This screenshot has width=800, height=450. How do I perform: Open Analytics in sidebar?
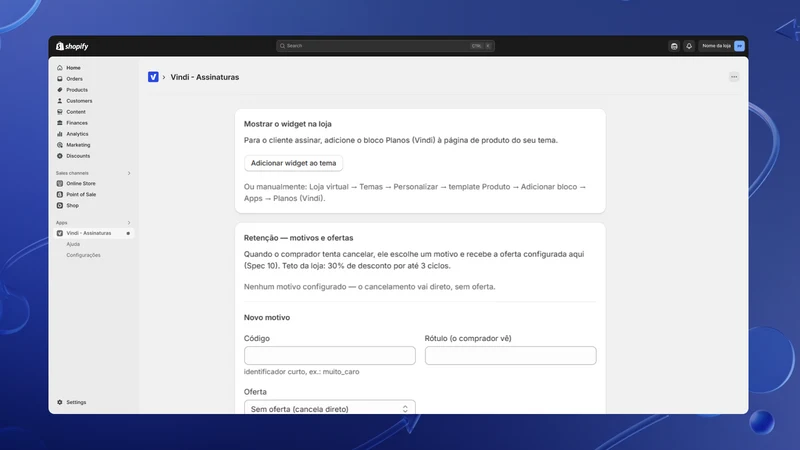coord(77,134)
